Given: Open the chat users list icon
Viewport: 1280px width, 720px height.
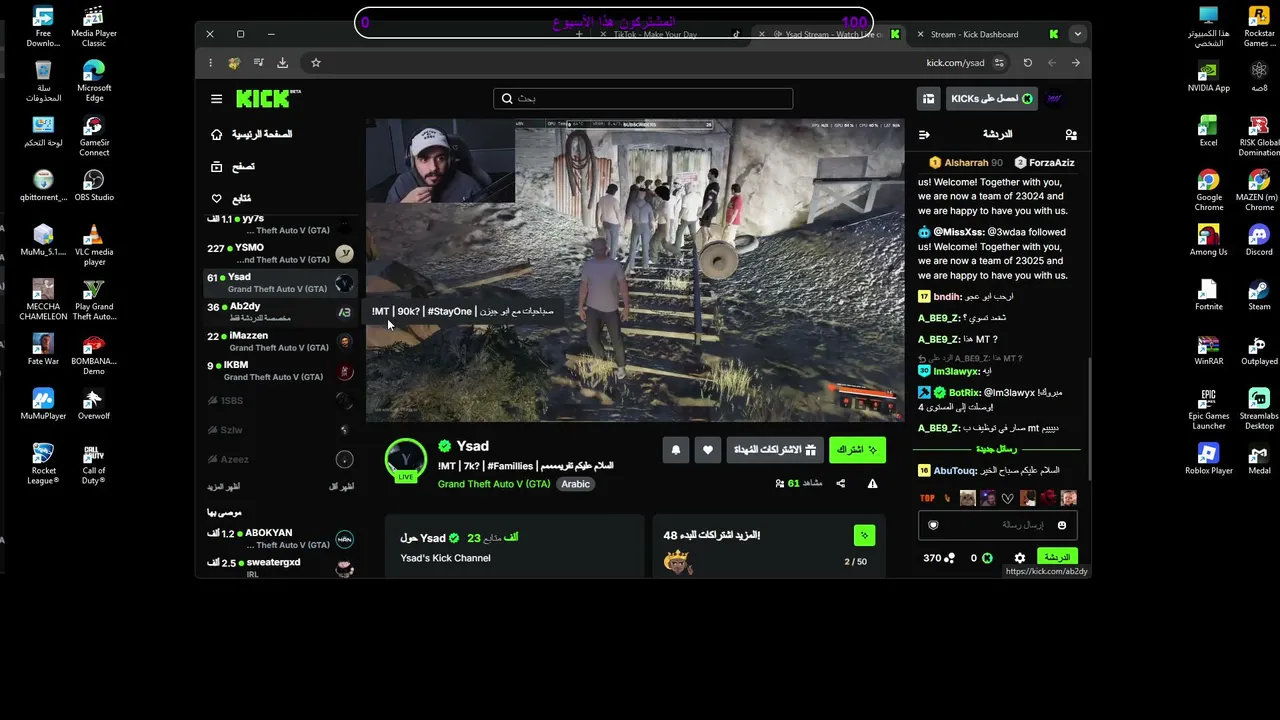Looking at the screenshot, I should pos(1071,134).
